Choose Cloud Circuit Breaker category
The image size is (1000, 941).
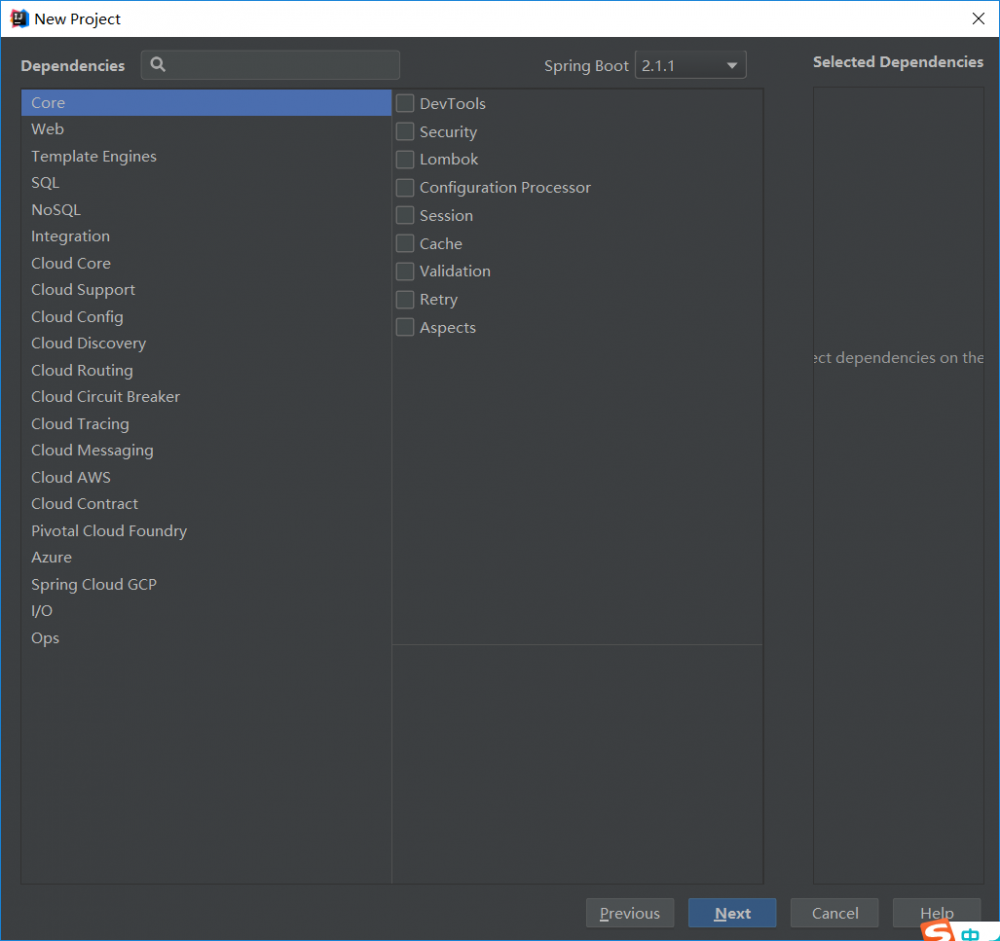(206, 397)
